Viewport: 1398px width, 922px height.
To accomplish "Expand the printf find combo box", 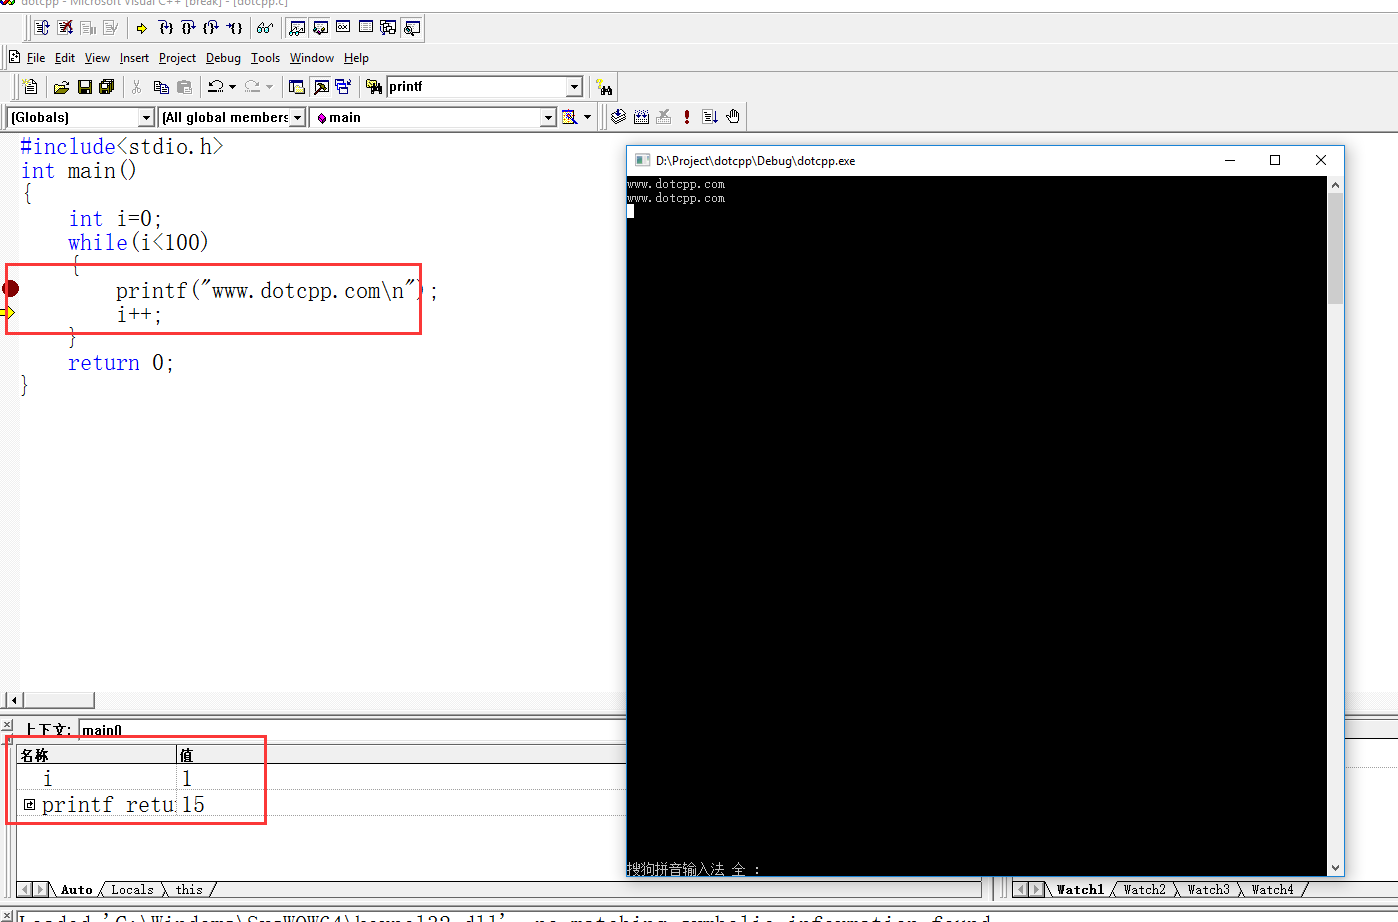I will point(574,87).
